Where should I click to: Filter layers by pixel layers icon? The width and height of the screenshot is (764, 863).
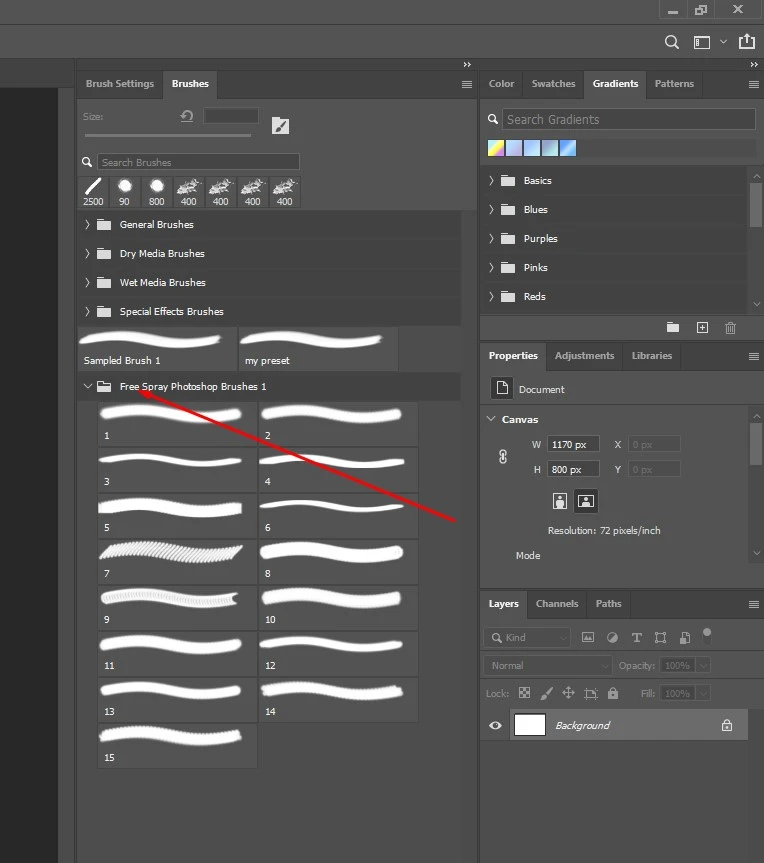pyautogui.click(x=588, y=637)
